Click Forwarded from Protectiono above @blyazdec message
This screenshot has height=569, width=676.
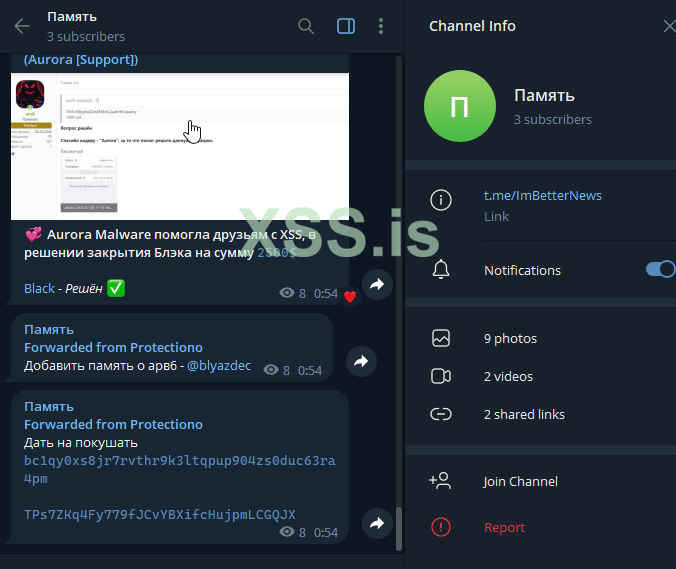pos(113,347)
